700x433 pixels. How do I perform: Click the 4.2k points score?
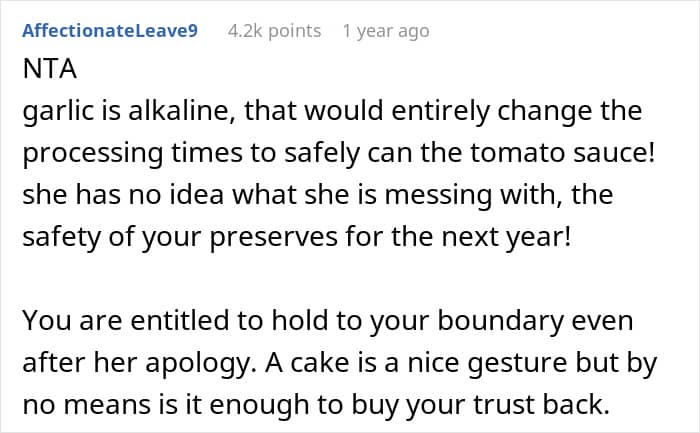274,31
